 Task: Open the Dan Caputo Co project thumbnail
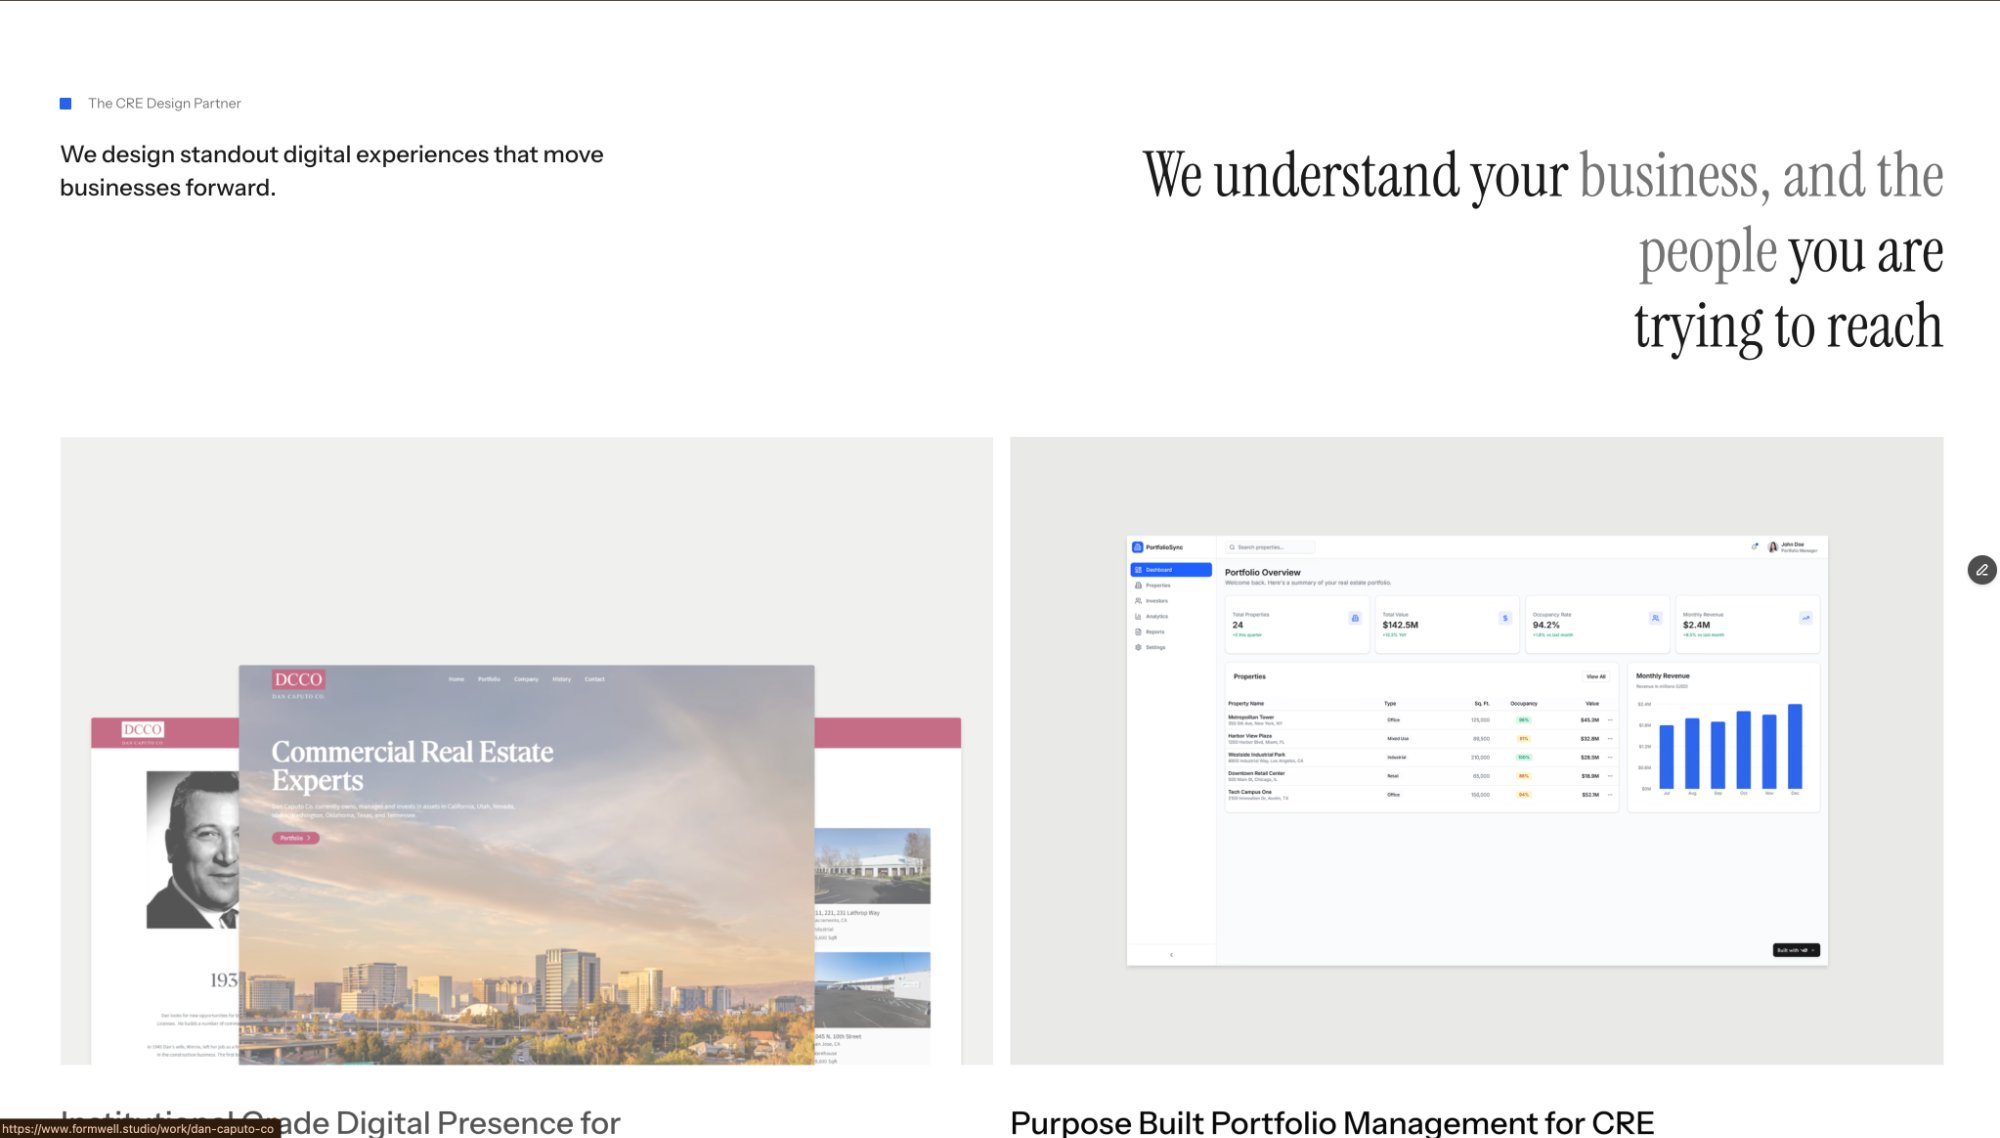click(x=526, y=750)
